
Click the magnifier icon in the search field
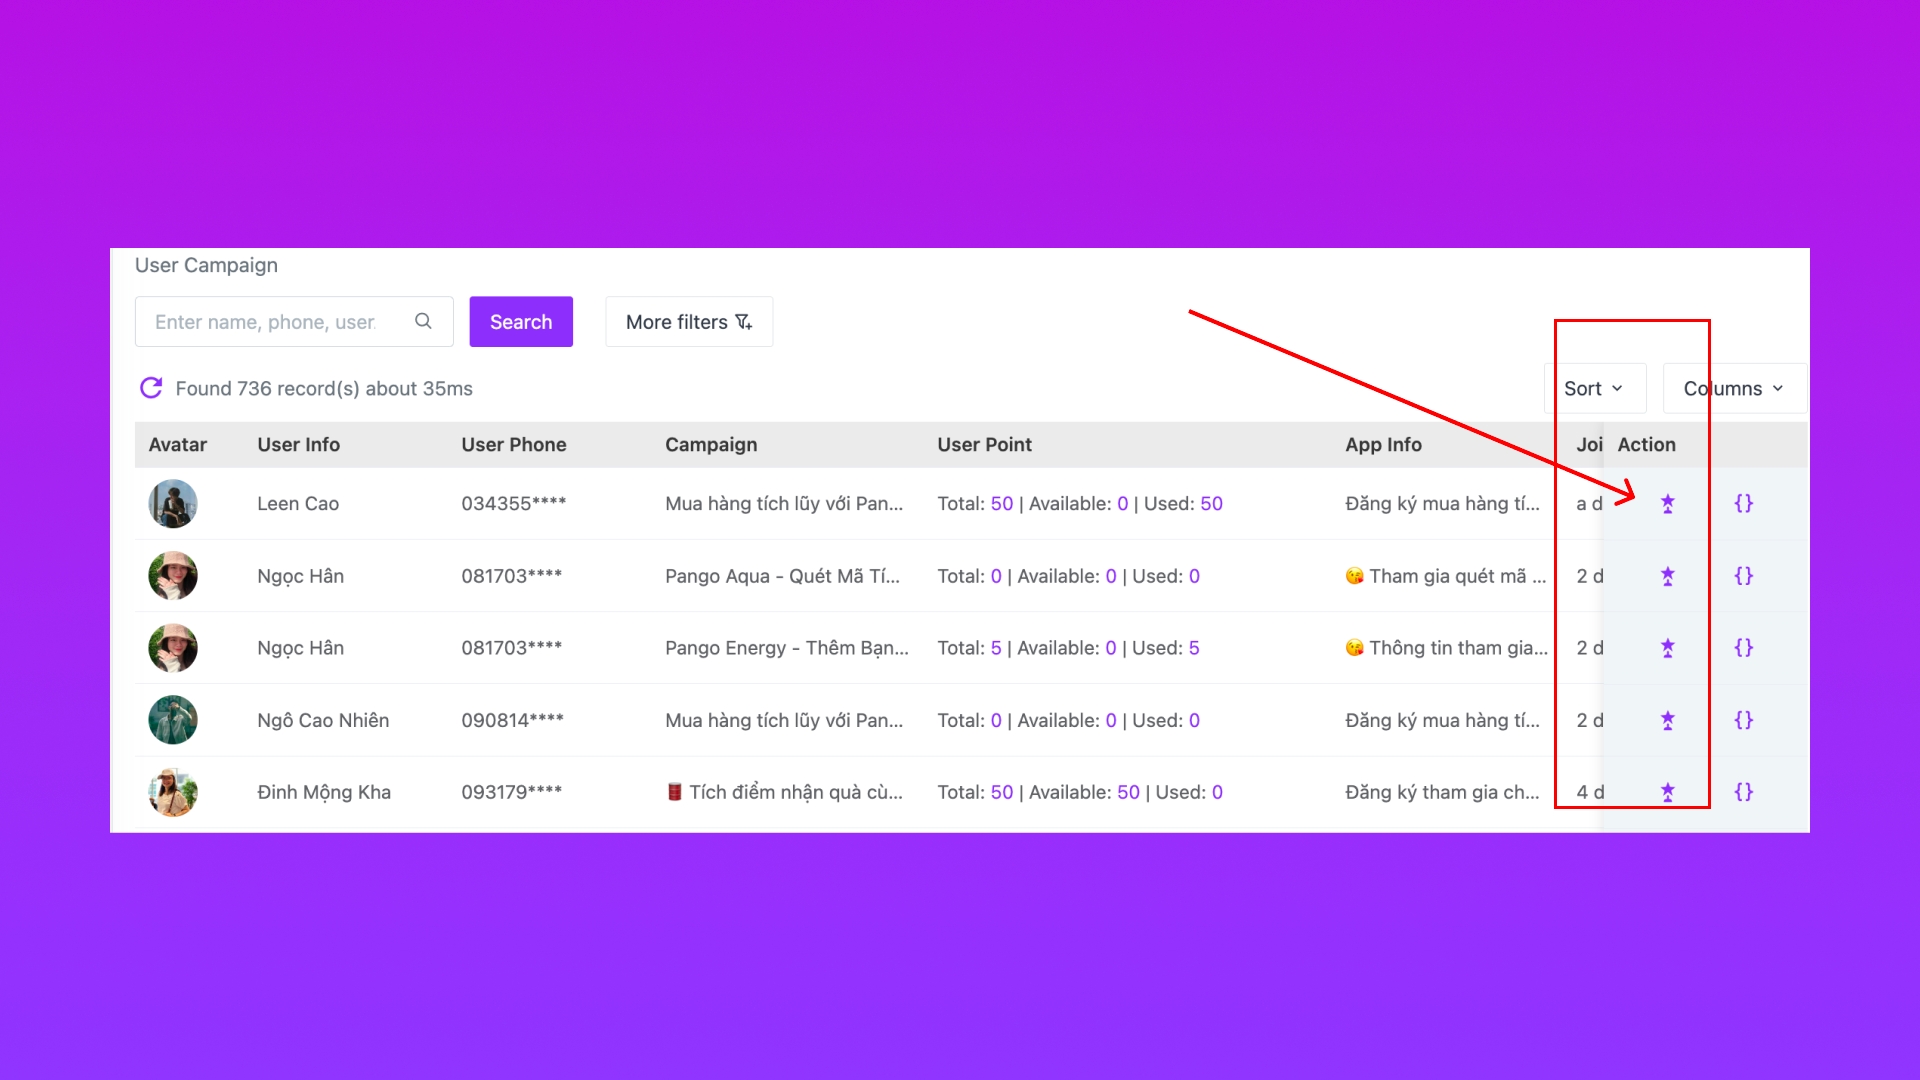click(x=423, y=321)
